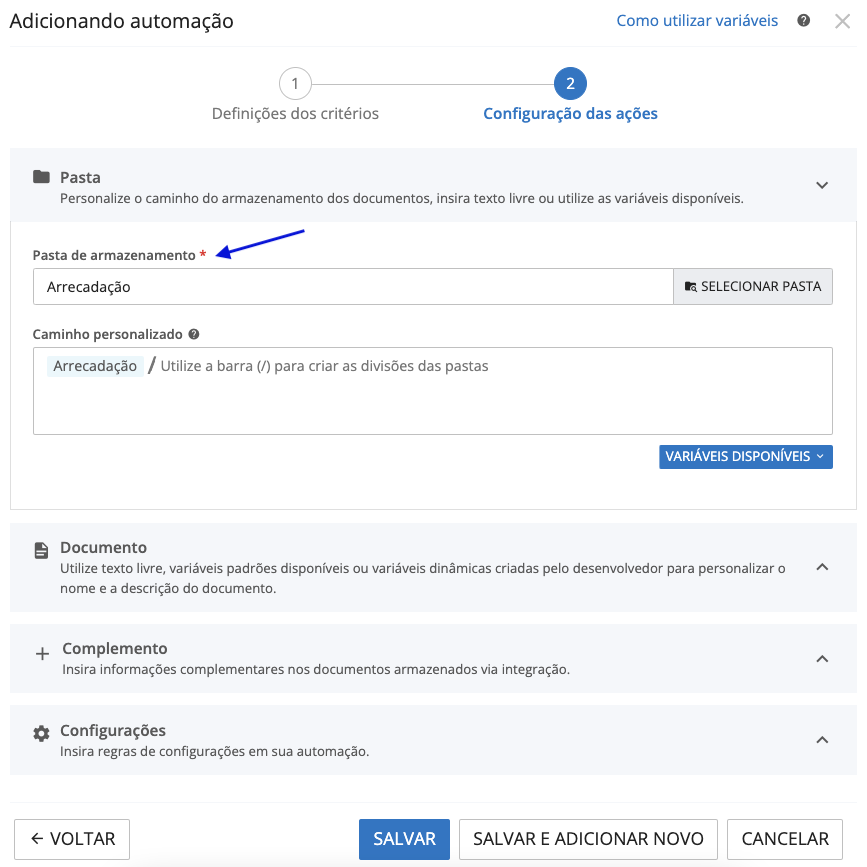
Task: Click the Selecionar Pasta button
Action: point(753,286)
